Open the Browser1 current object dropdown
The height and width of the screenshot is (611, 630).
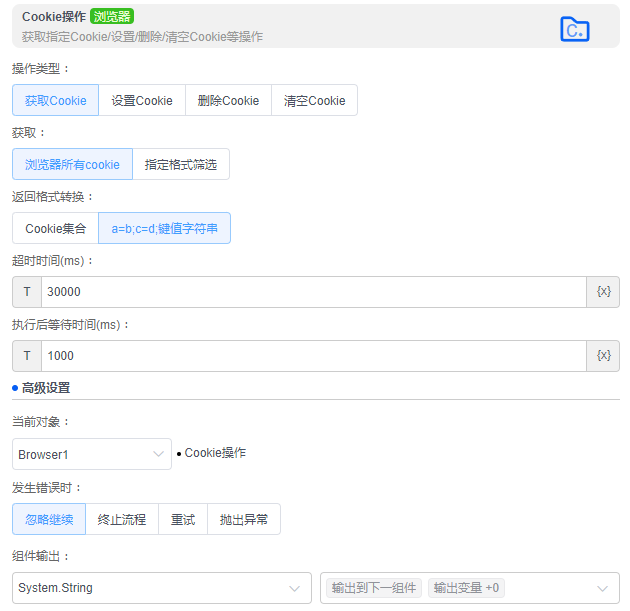pyautogui.click(x=92, y=454)
